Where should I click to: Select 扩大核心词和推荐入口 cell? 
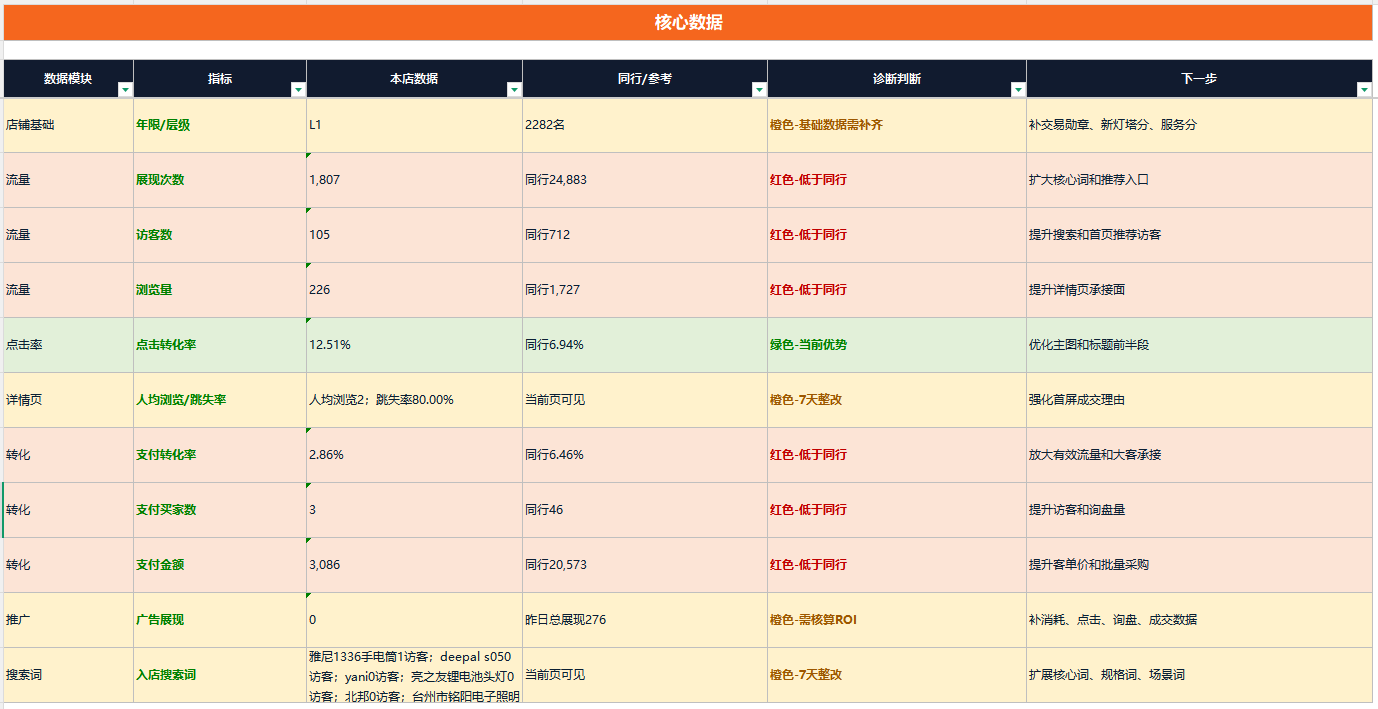click(x=1199, y=181)
